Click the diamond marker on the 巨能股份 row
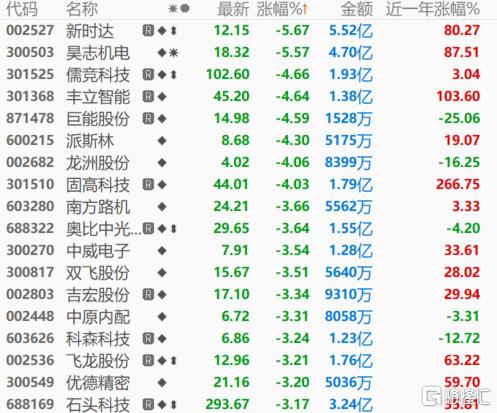This screenshot has height=413, width=497. 162,119
